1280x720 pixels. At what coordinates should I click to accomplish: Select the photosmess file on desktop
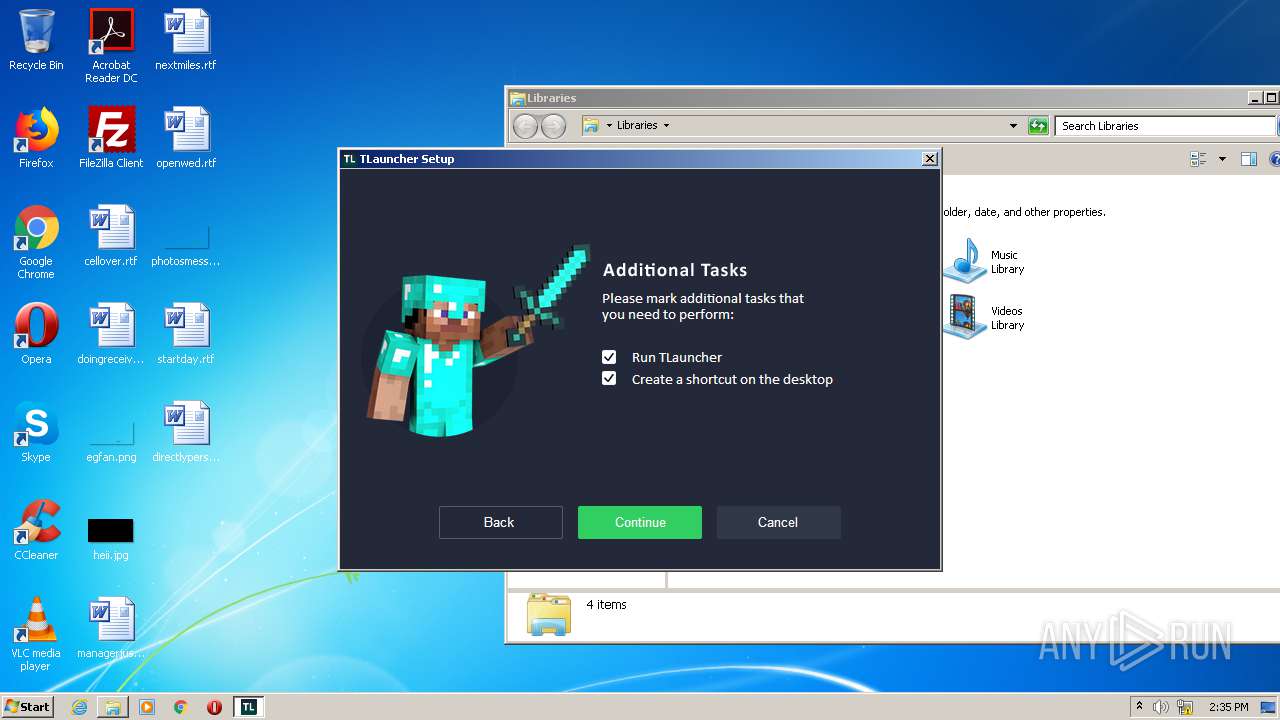coord(186,246)
